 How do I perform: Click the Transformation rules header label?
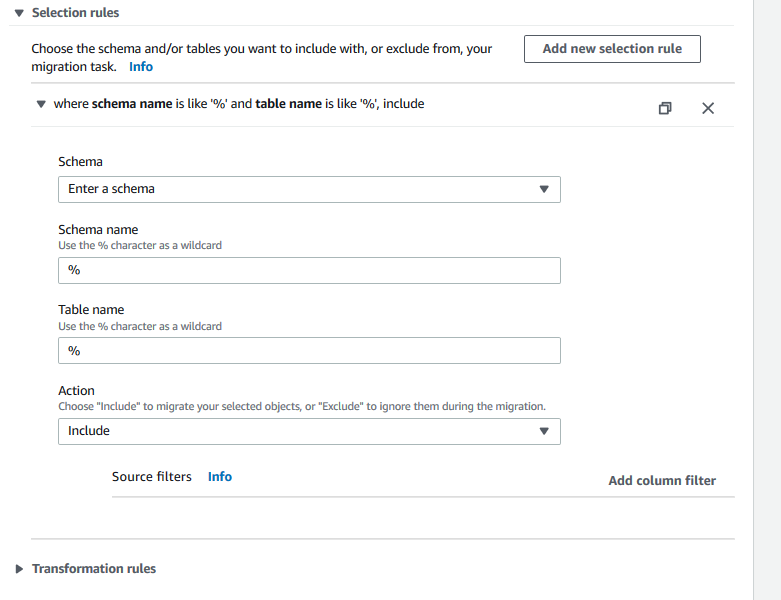(x=94, y=569)
